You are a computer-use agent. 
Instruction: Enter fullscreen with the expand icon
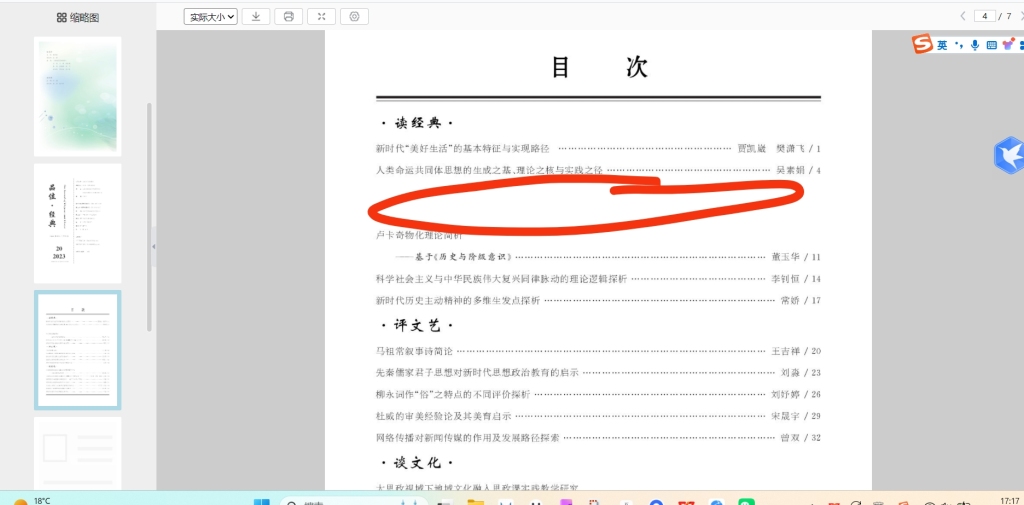321,16
